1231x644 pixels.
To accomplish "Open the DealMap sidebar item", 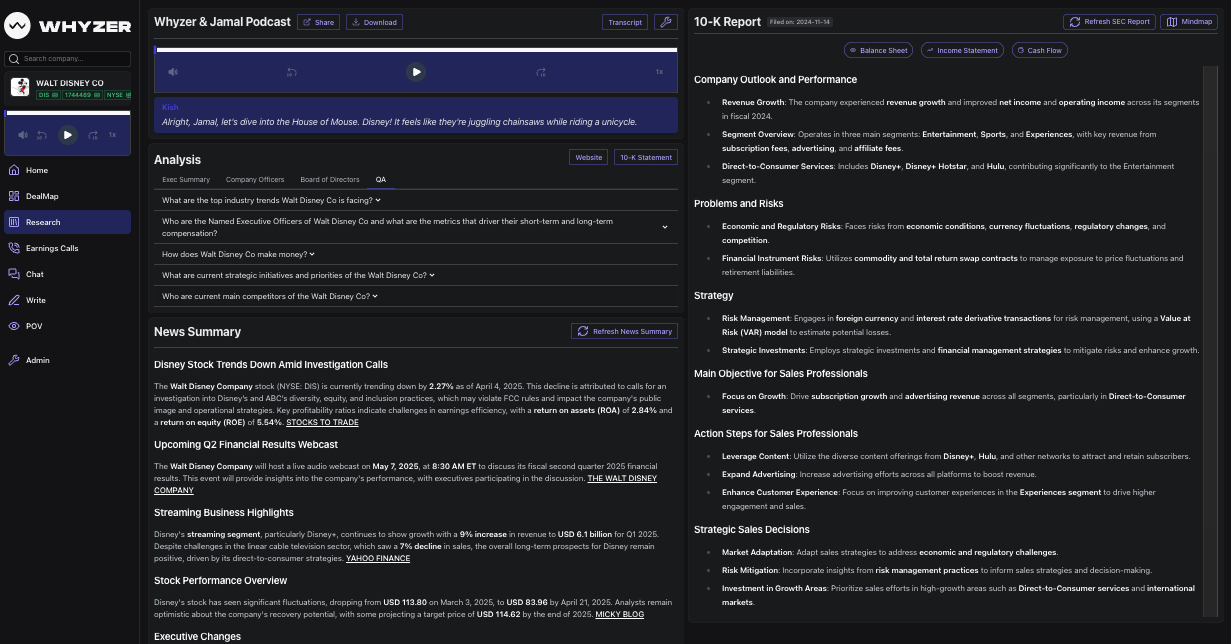I will (41, 196).
